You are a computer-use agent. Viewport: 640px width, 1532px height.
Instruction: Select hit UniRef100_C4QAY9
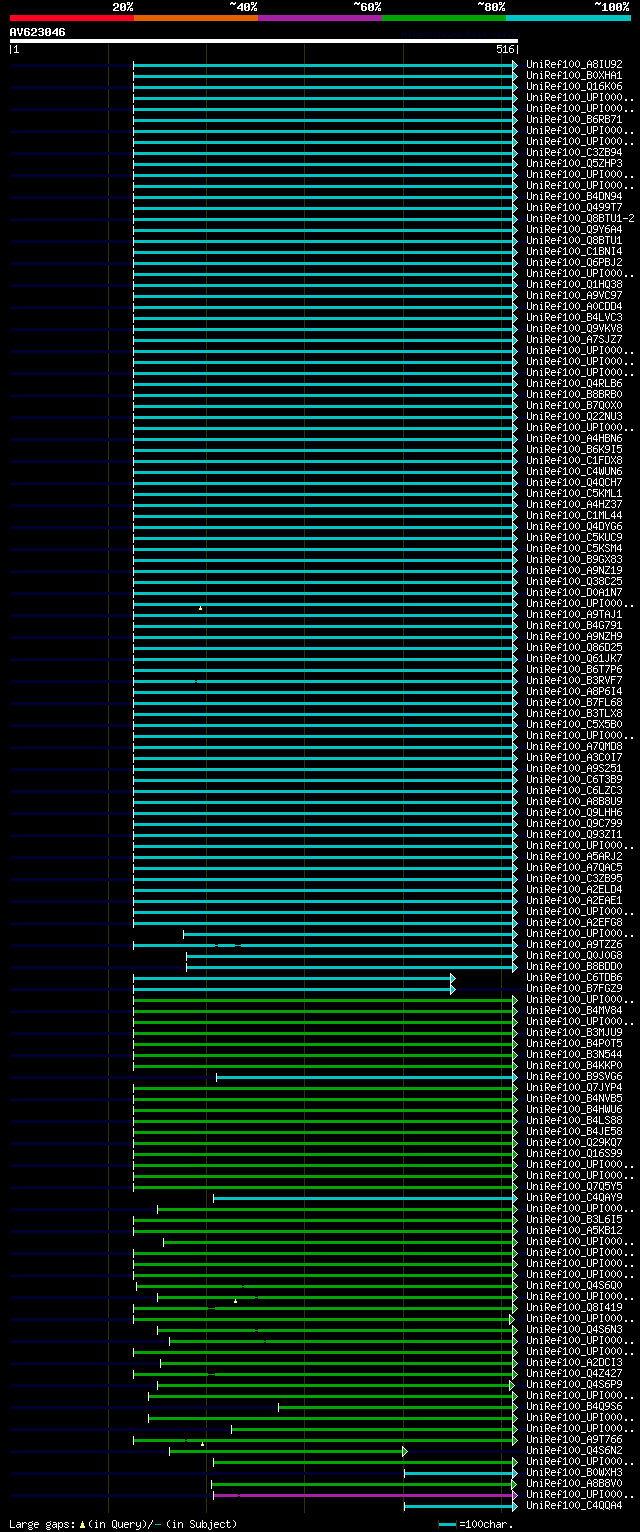pyautogui.click(x=574, y=1197)
